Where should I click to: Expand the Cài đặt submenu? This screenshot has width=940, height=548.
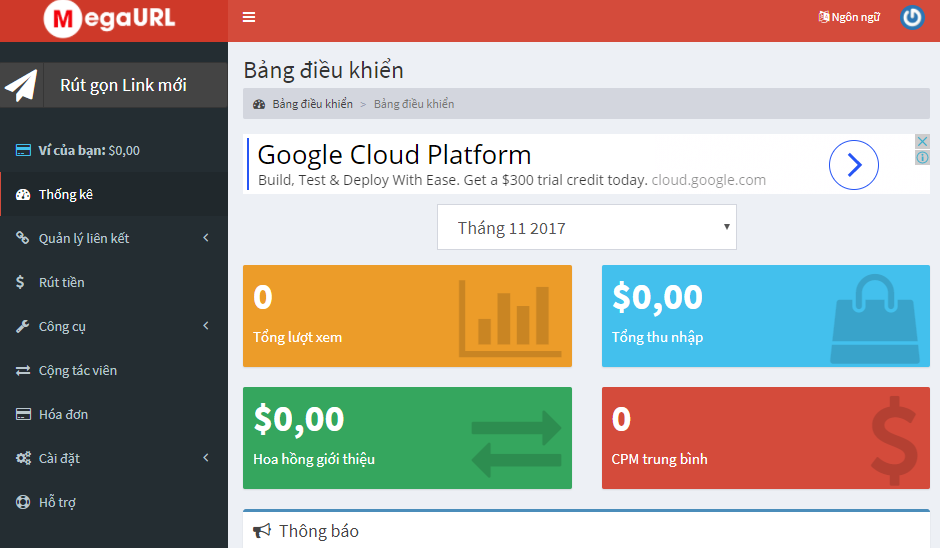[x=205, y=458]
